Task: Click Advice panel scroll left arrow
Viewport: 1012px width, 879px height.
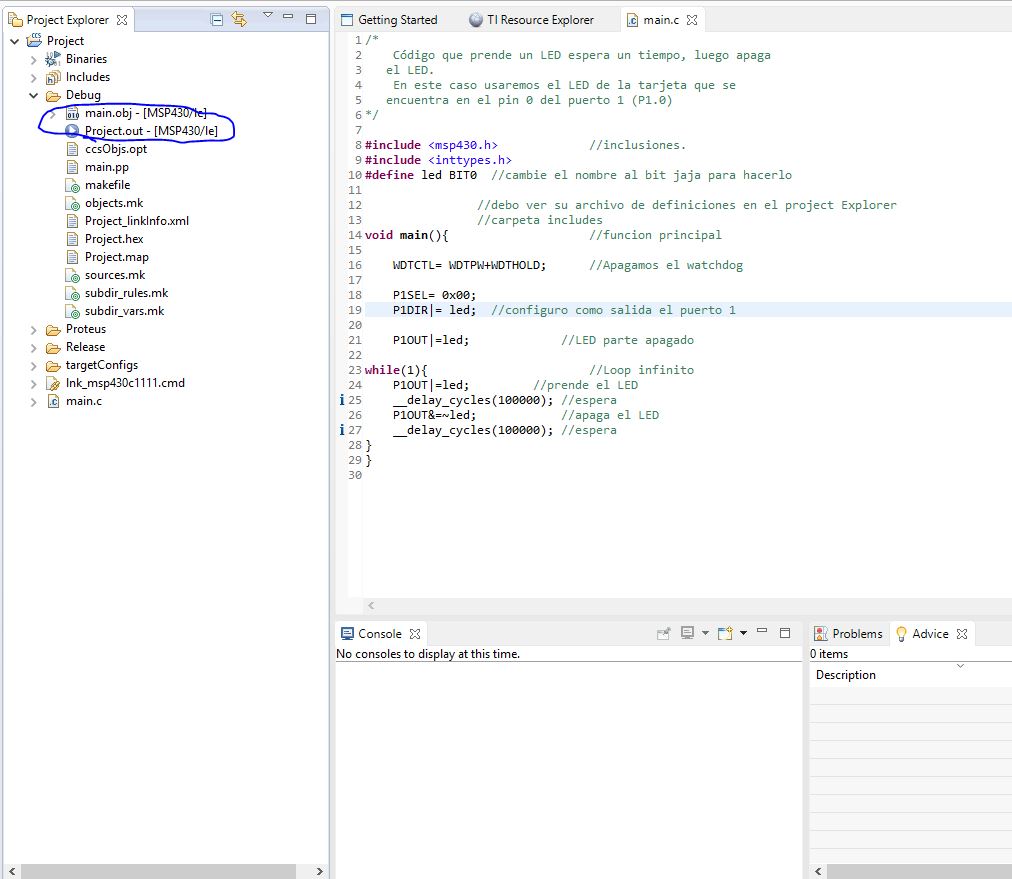Action: (818, 871)
